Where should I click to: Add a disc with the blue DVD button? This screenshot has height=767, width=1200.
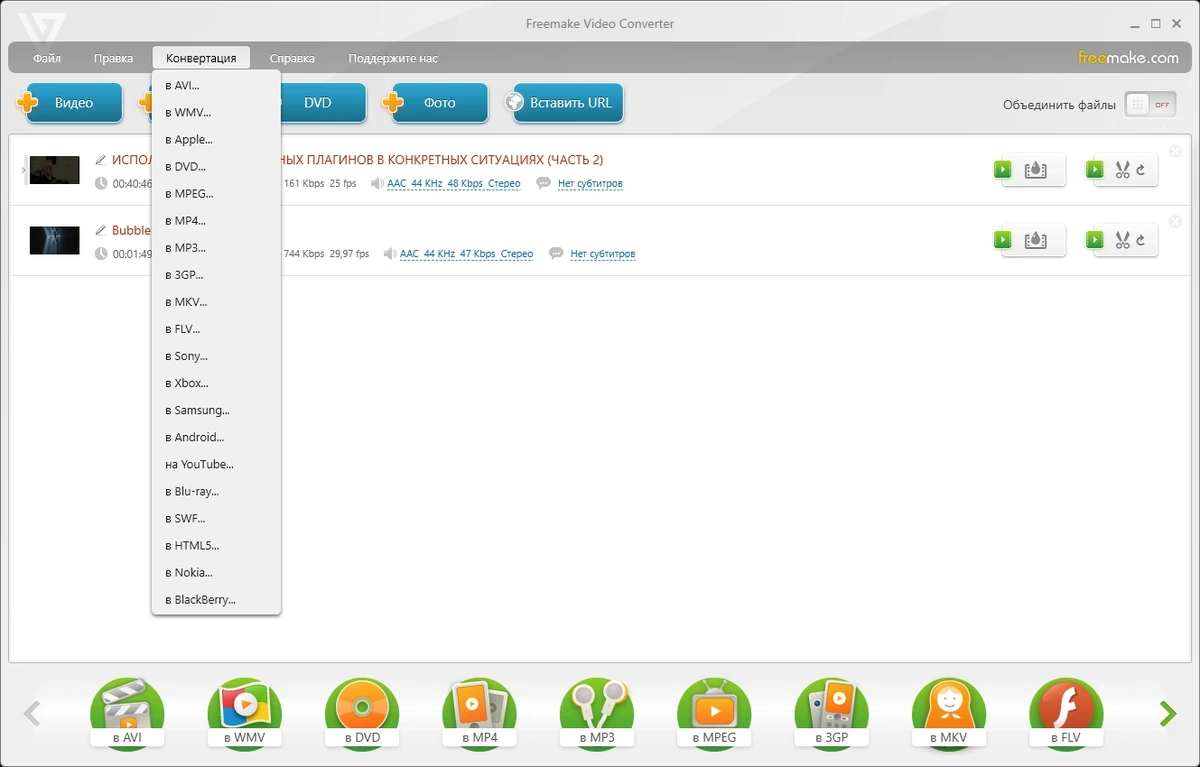tap(323, 103)
